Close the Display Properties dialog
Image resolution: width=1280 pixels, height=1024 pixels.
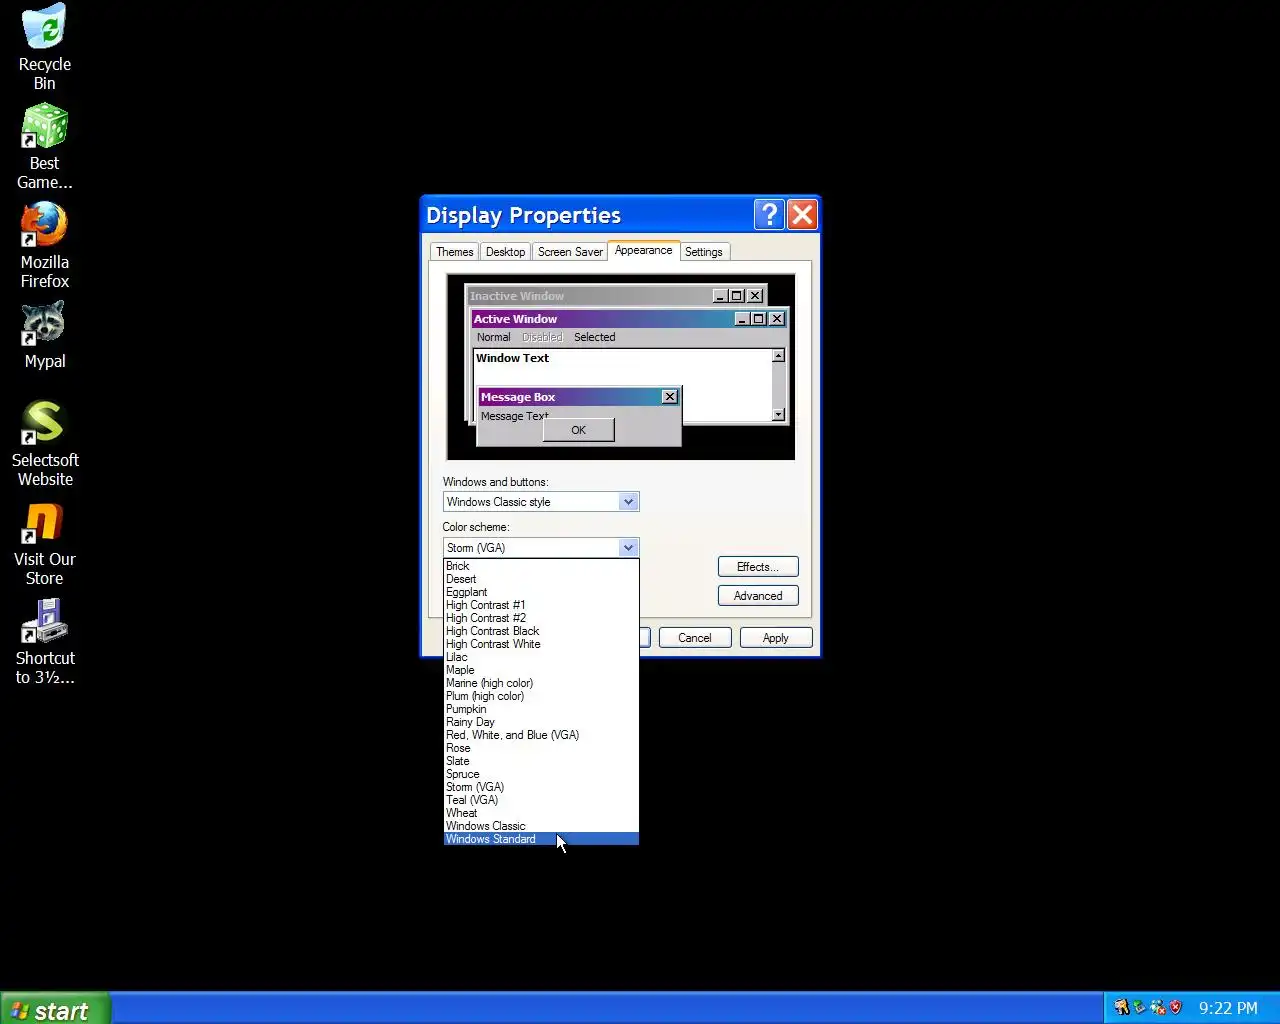(802, 214)
